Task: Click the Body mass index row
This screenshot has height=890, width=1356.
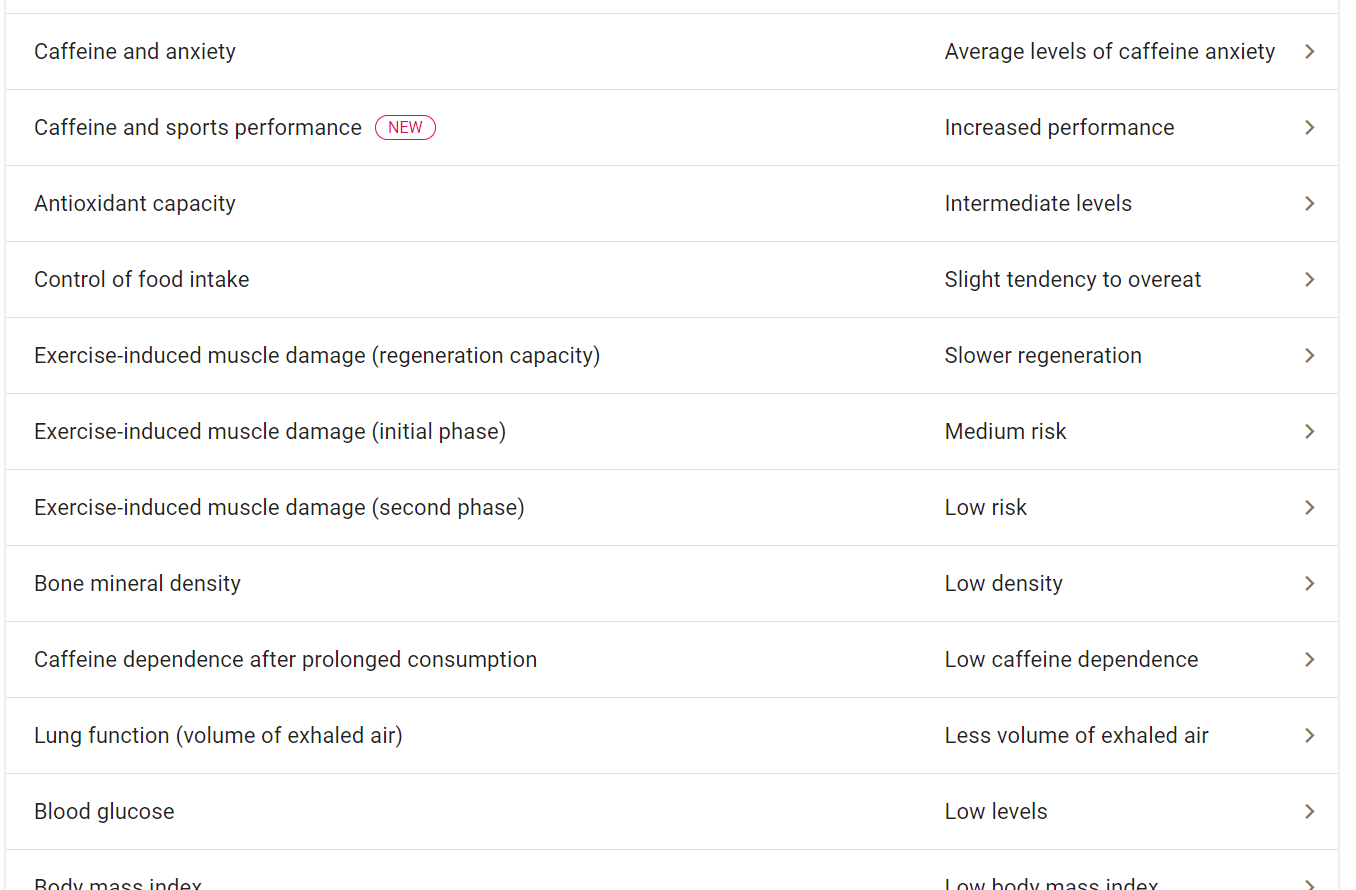Action: pos(118,882)
